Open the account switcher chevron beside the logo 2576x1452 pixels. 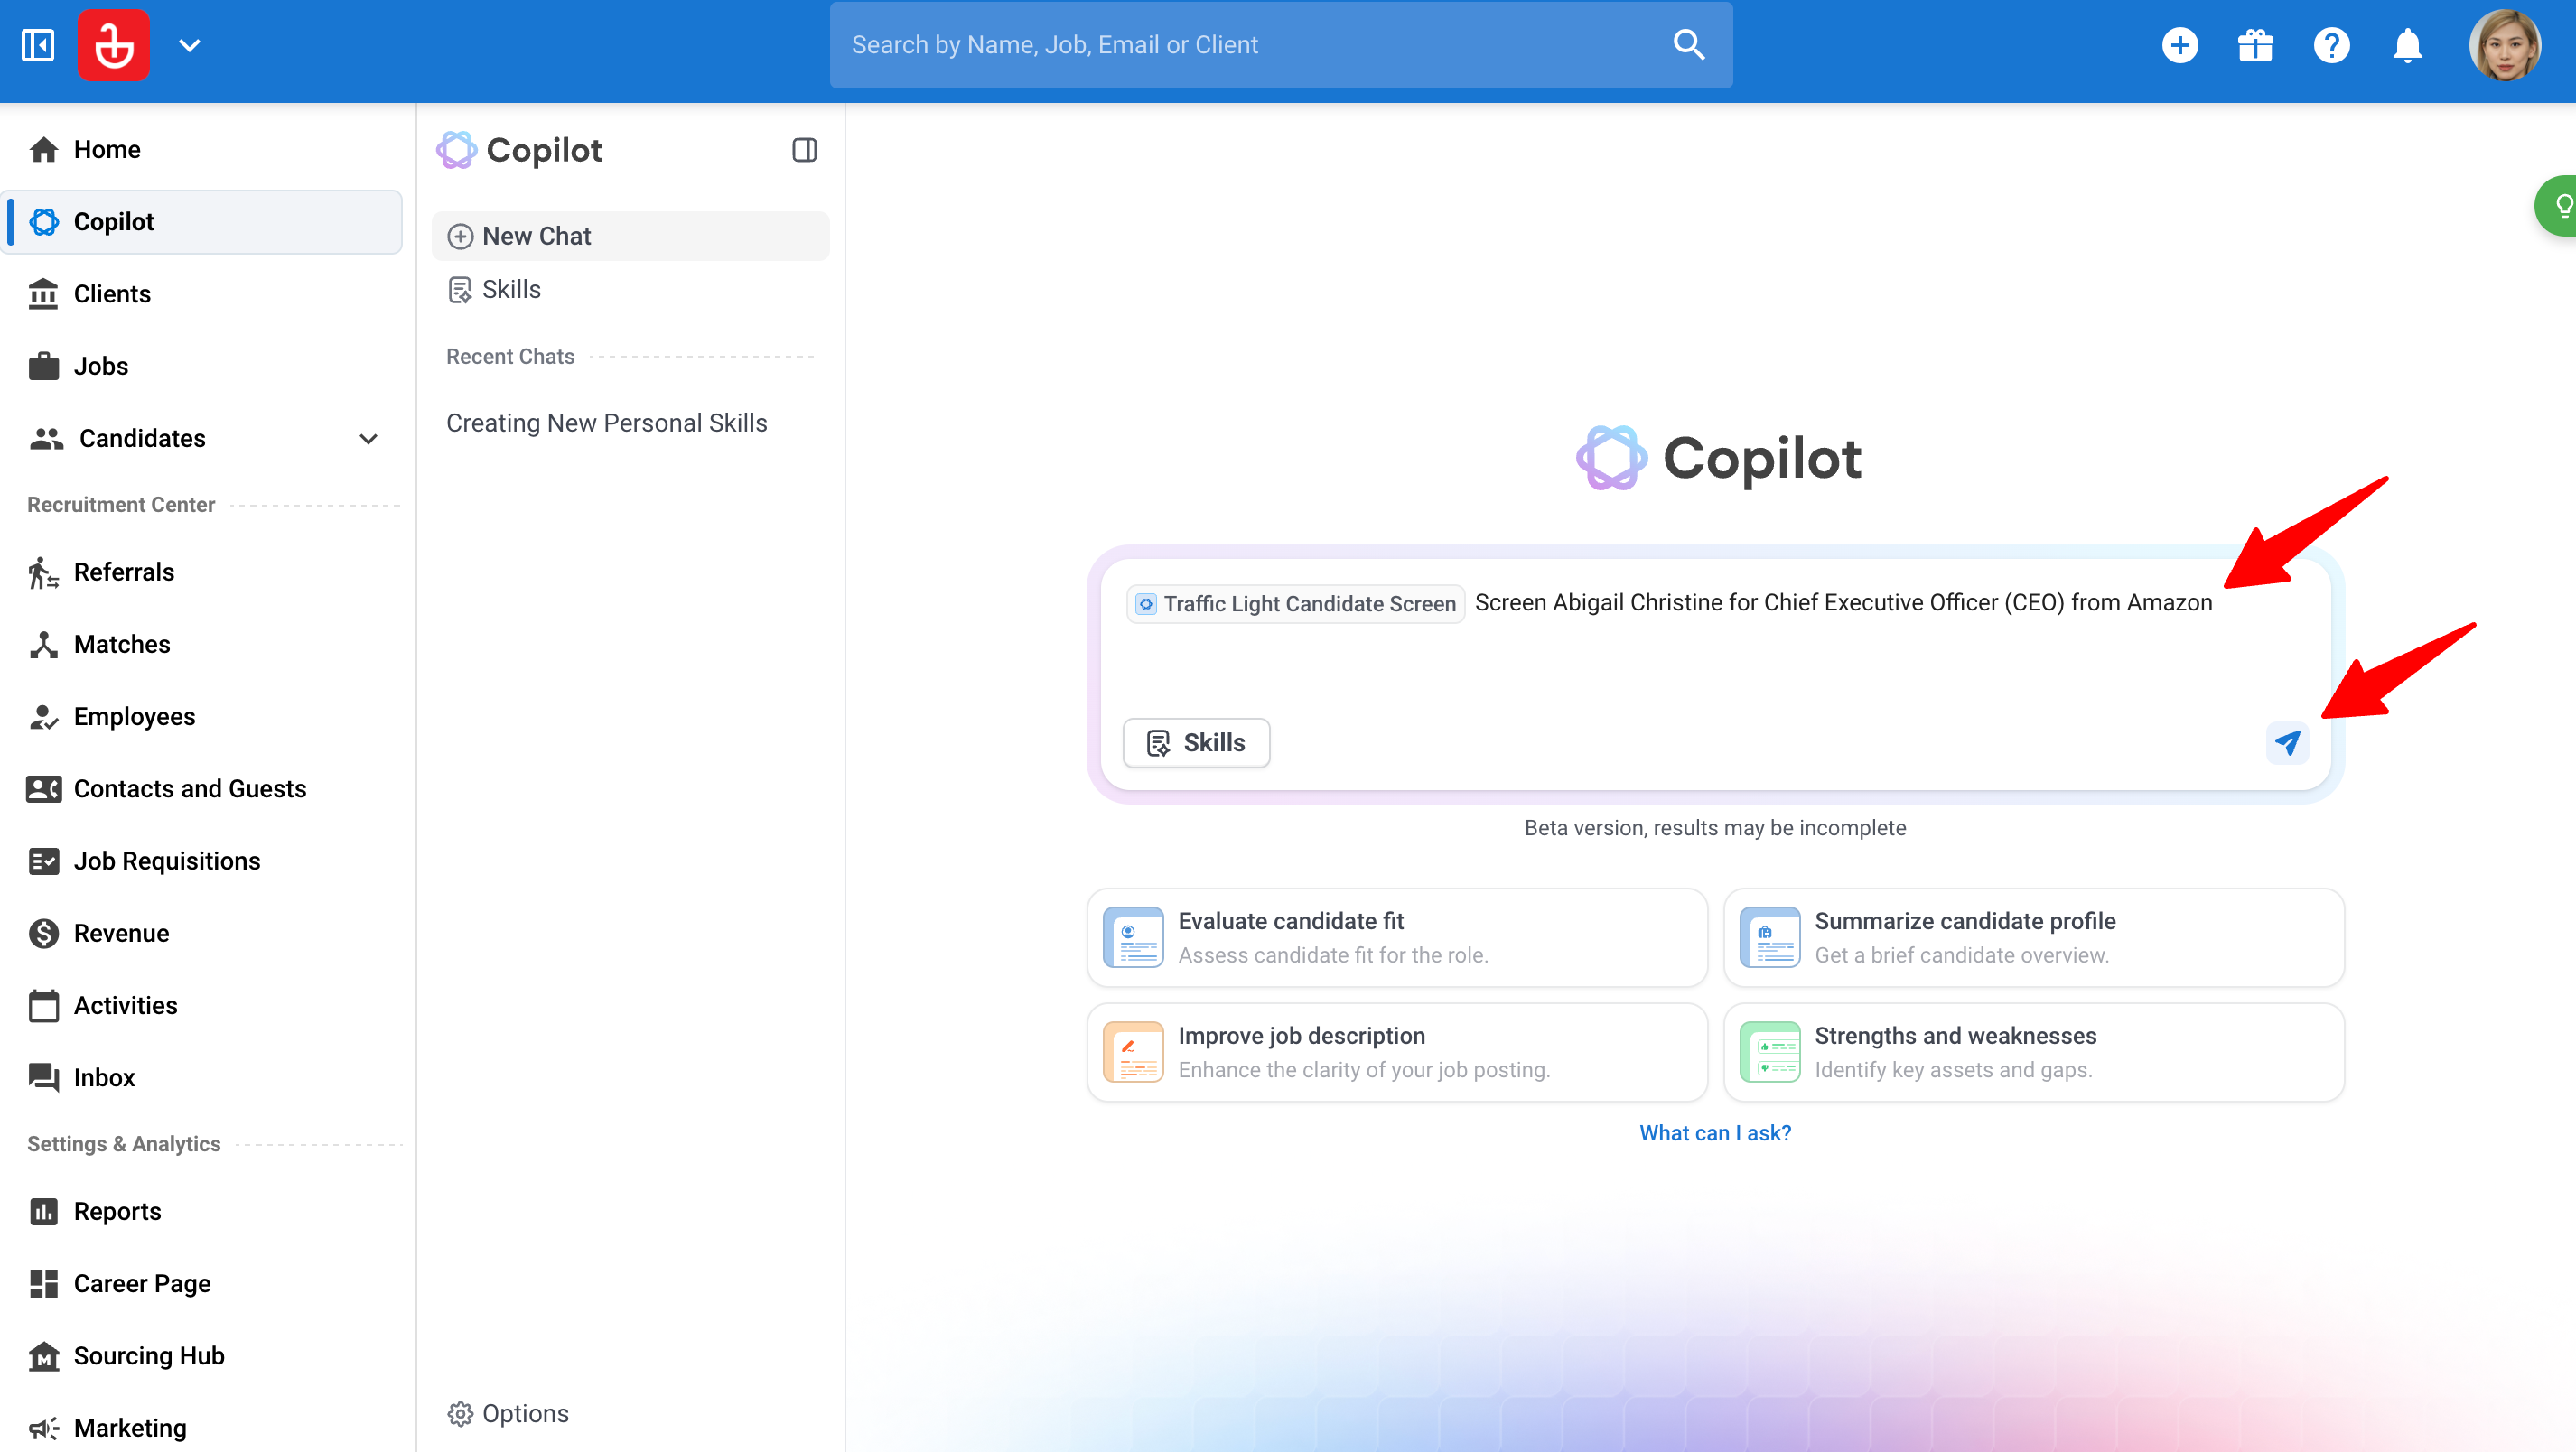click(x=189, y=45)
